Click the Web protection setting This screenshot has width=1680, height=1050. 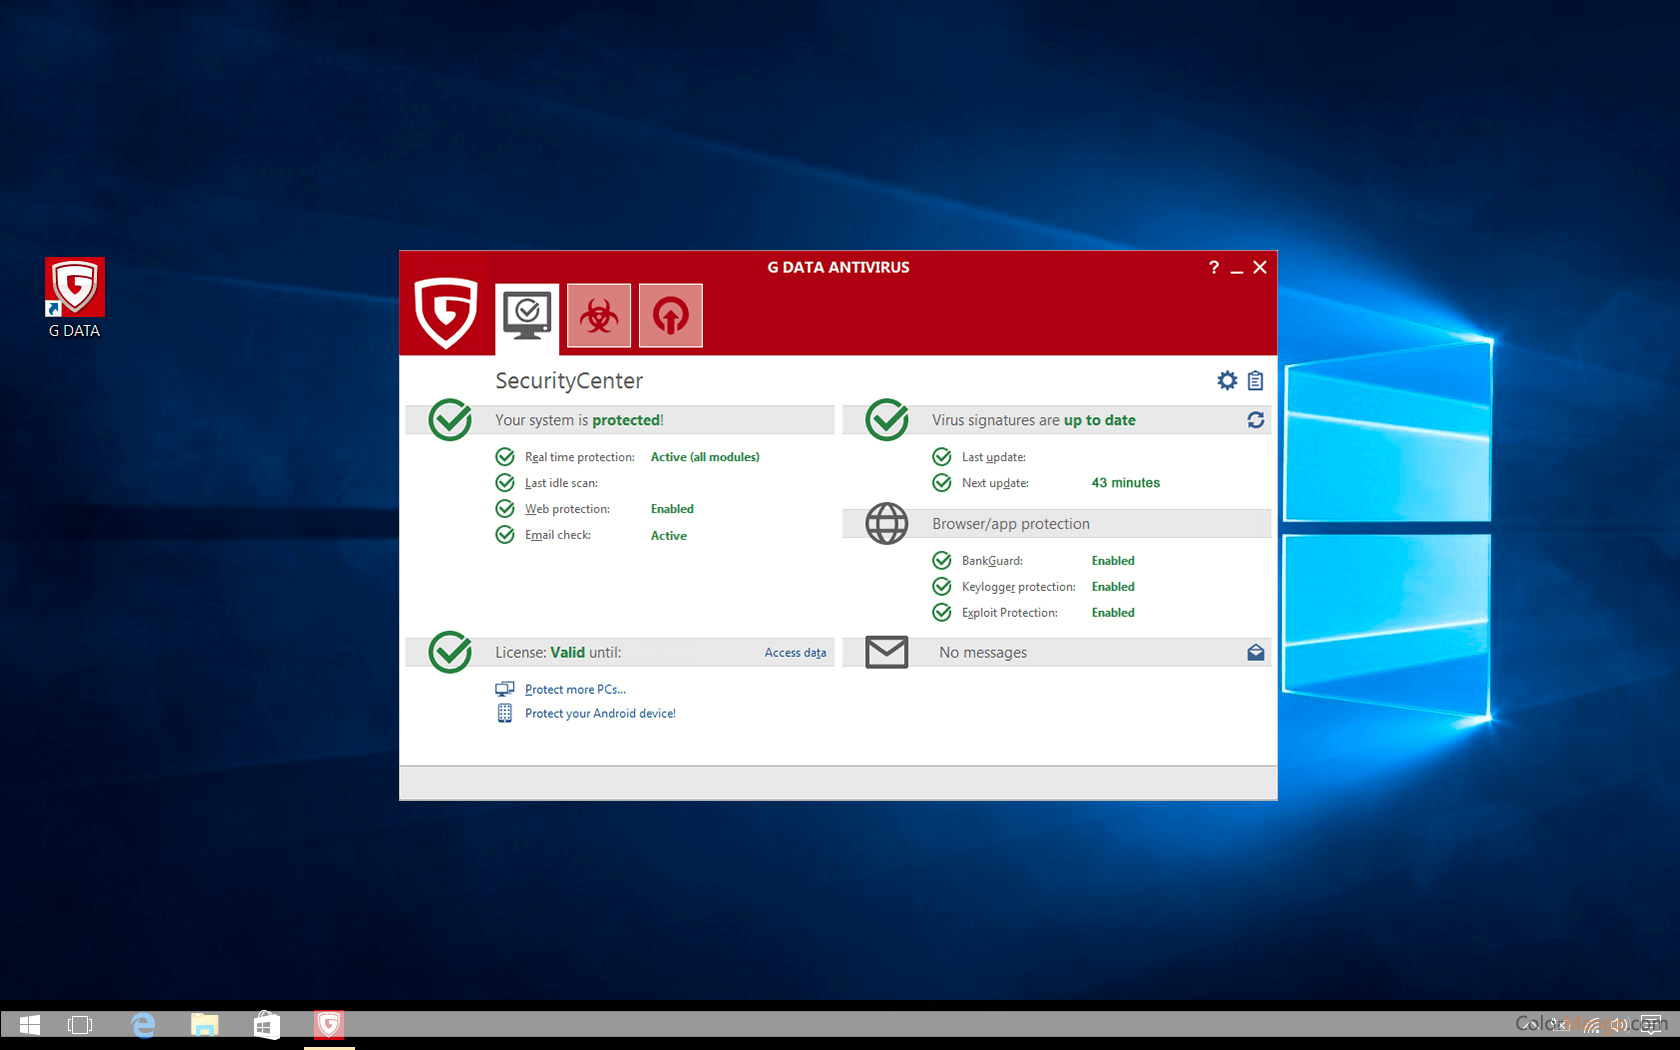(x=567, y=509)
